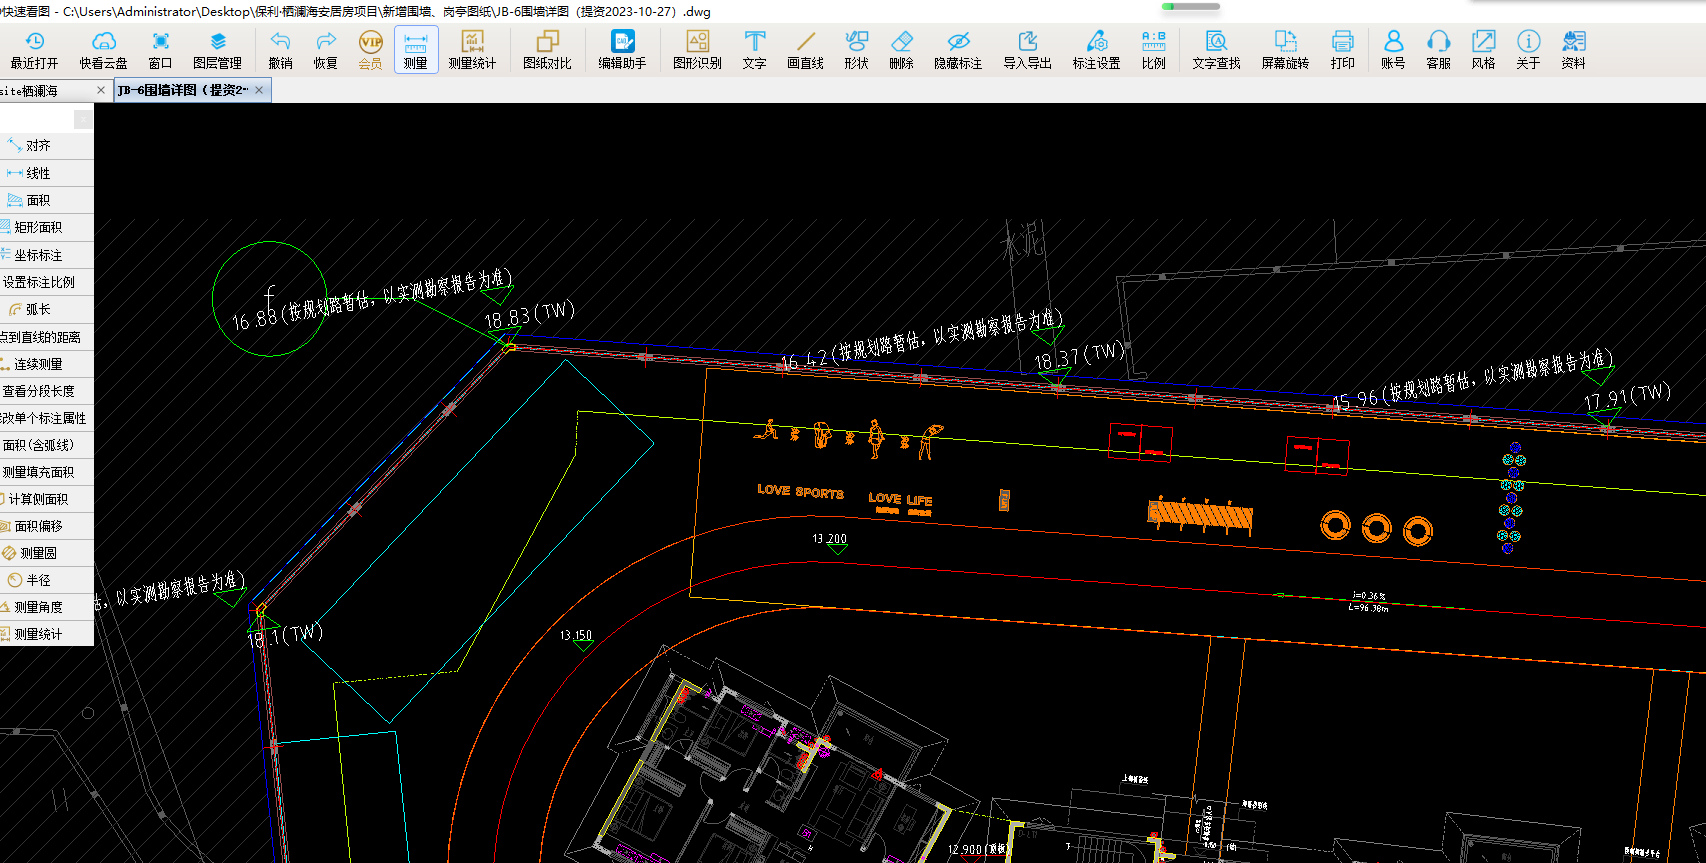This screenshot has height=863, width=1706.
Task: Click 查看分段长度 view segment lengths
Action: (47, 391)
